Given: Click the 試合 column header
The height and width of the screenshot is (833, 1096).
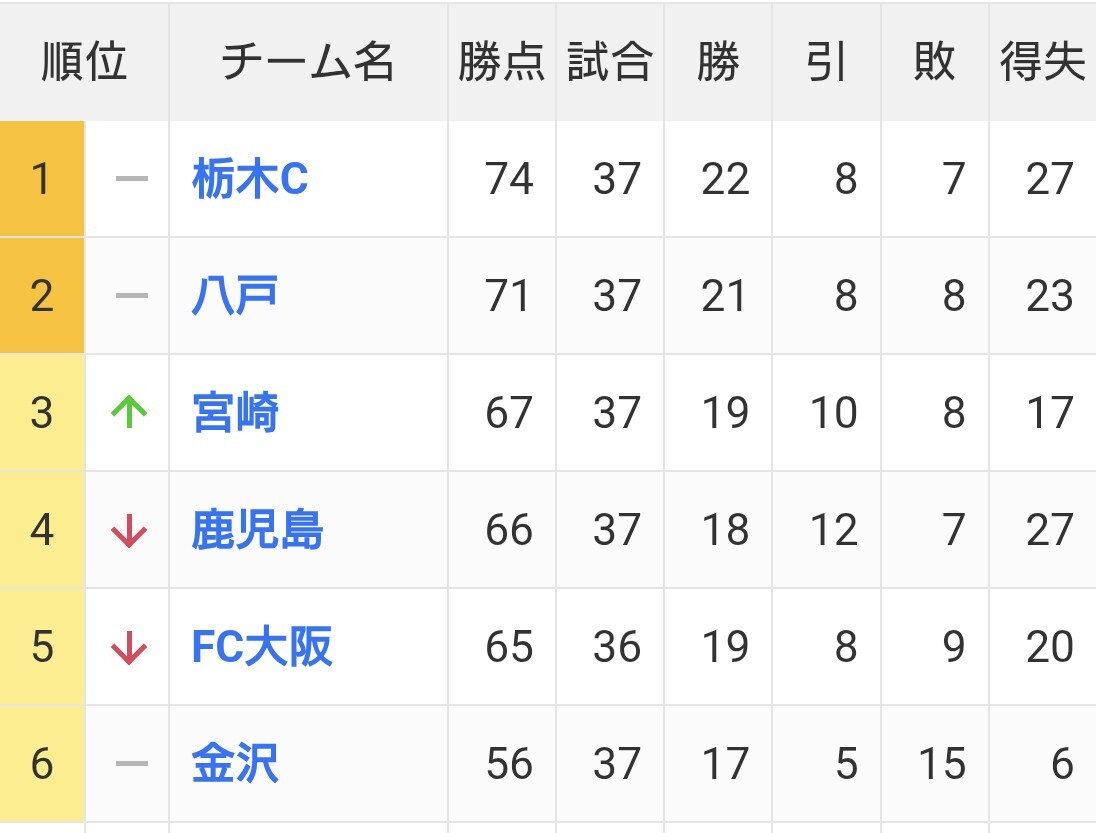Looking at the screenshot, I should coord(609,62).
